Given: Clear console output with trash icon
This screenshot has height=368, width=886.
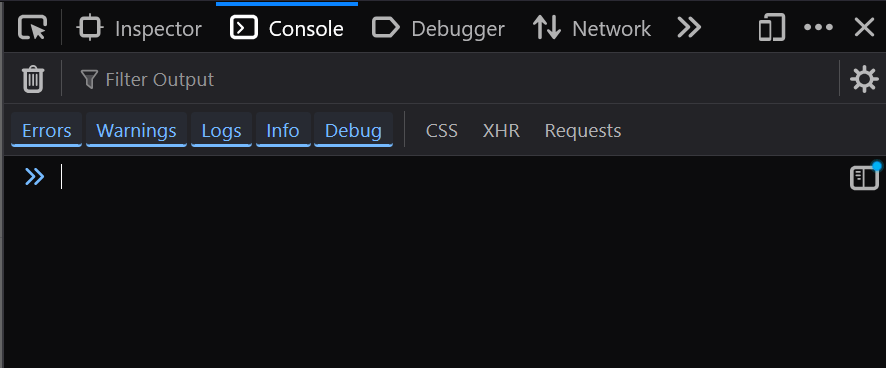Looking at the screenshot, I should (33, 79).
